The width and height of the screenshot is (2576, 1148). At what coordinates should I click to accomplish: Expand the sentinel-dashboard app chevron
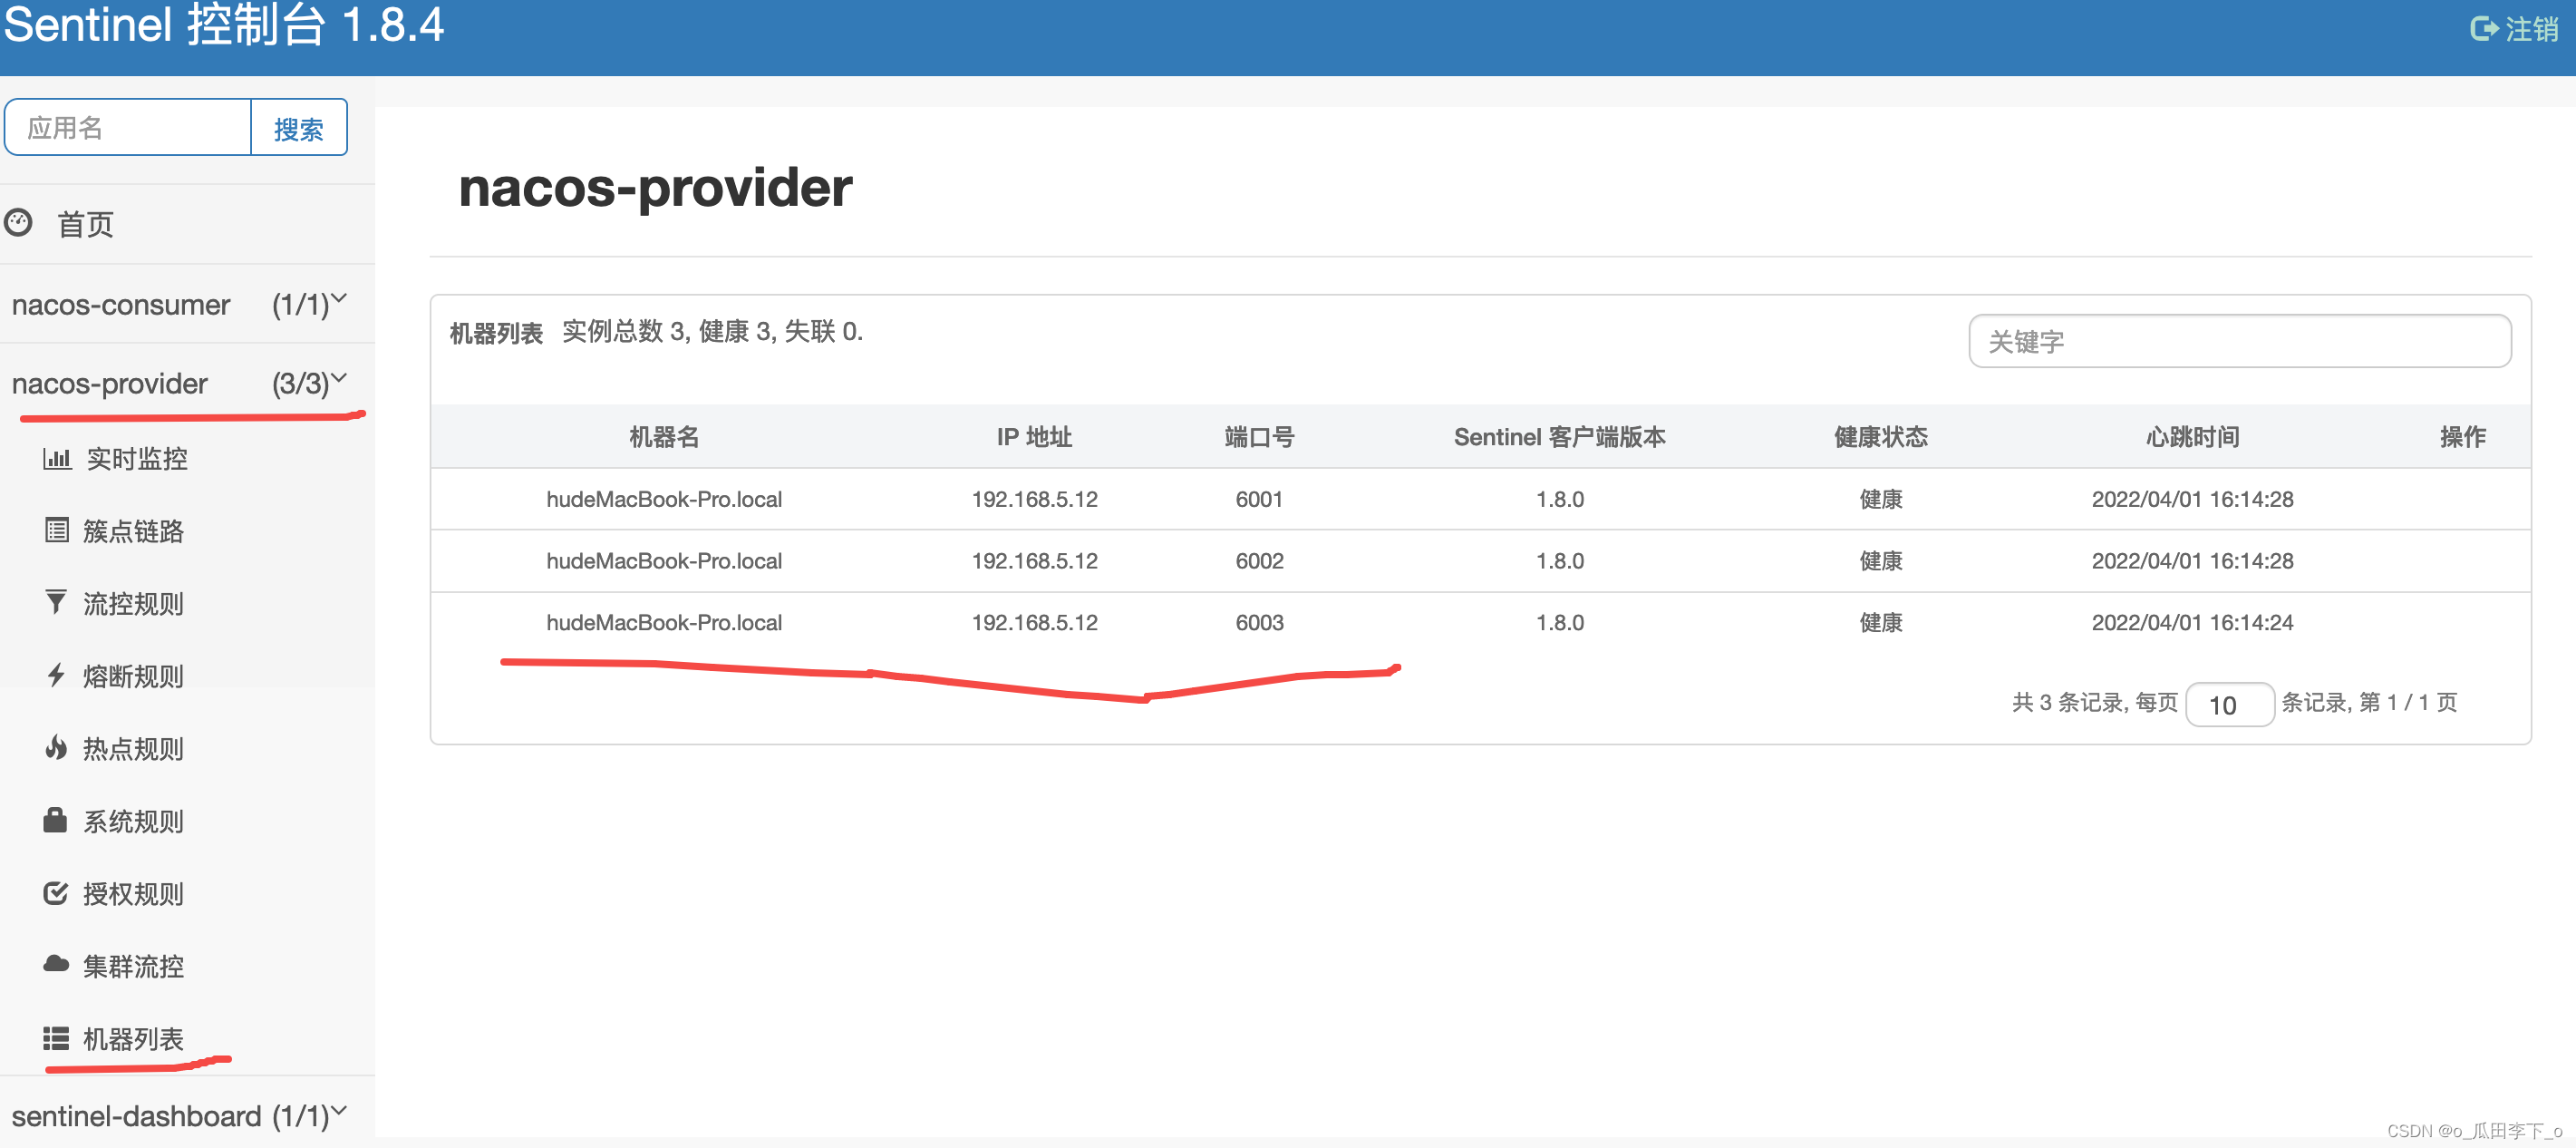click(339, 1110)
